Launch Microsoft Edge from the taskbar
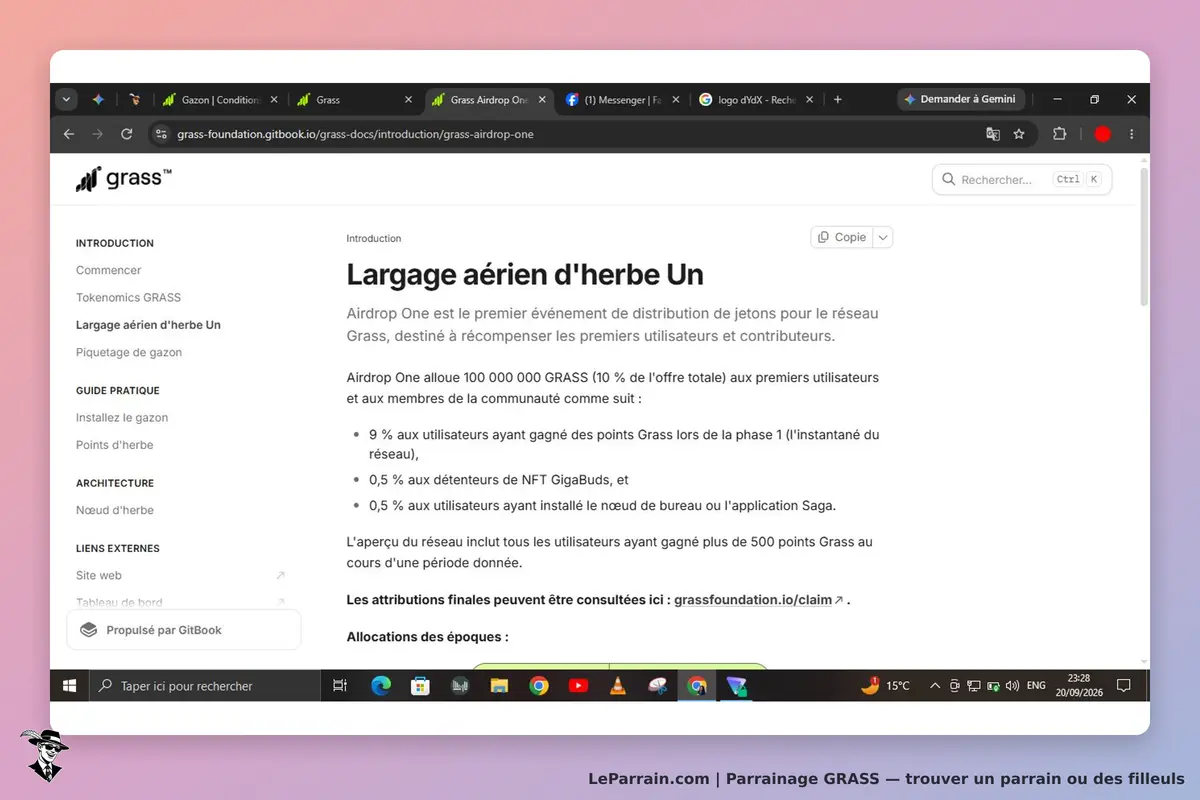This screenshot has width=1200, height=800. [x=381, y=686]
